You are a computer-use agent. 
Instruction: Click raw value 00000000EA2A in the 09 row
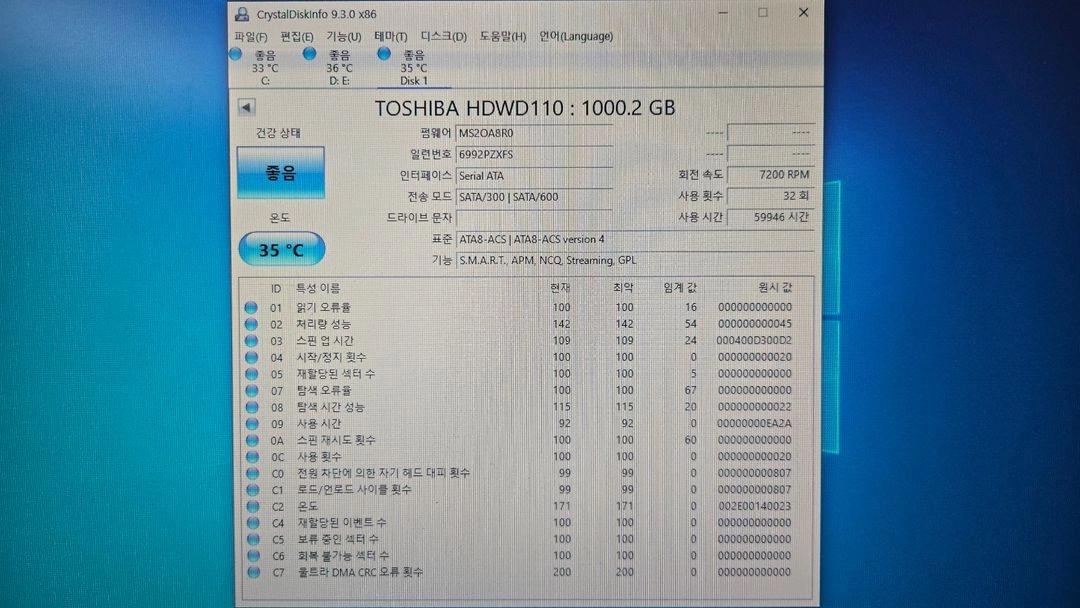tap(754, 423)
